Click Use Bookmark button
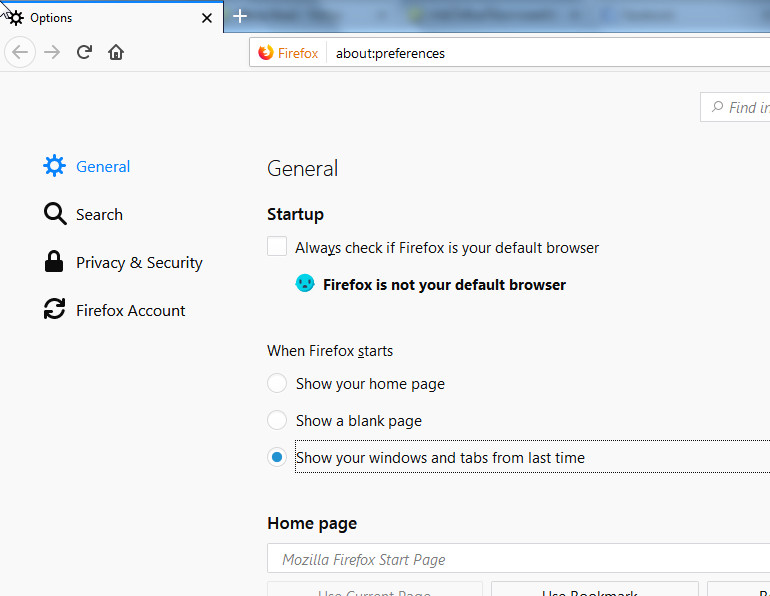Image resolution: width=770 pixels, height=596 pixels. (595, 589)
